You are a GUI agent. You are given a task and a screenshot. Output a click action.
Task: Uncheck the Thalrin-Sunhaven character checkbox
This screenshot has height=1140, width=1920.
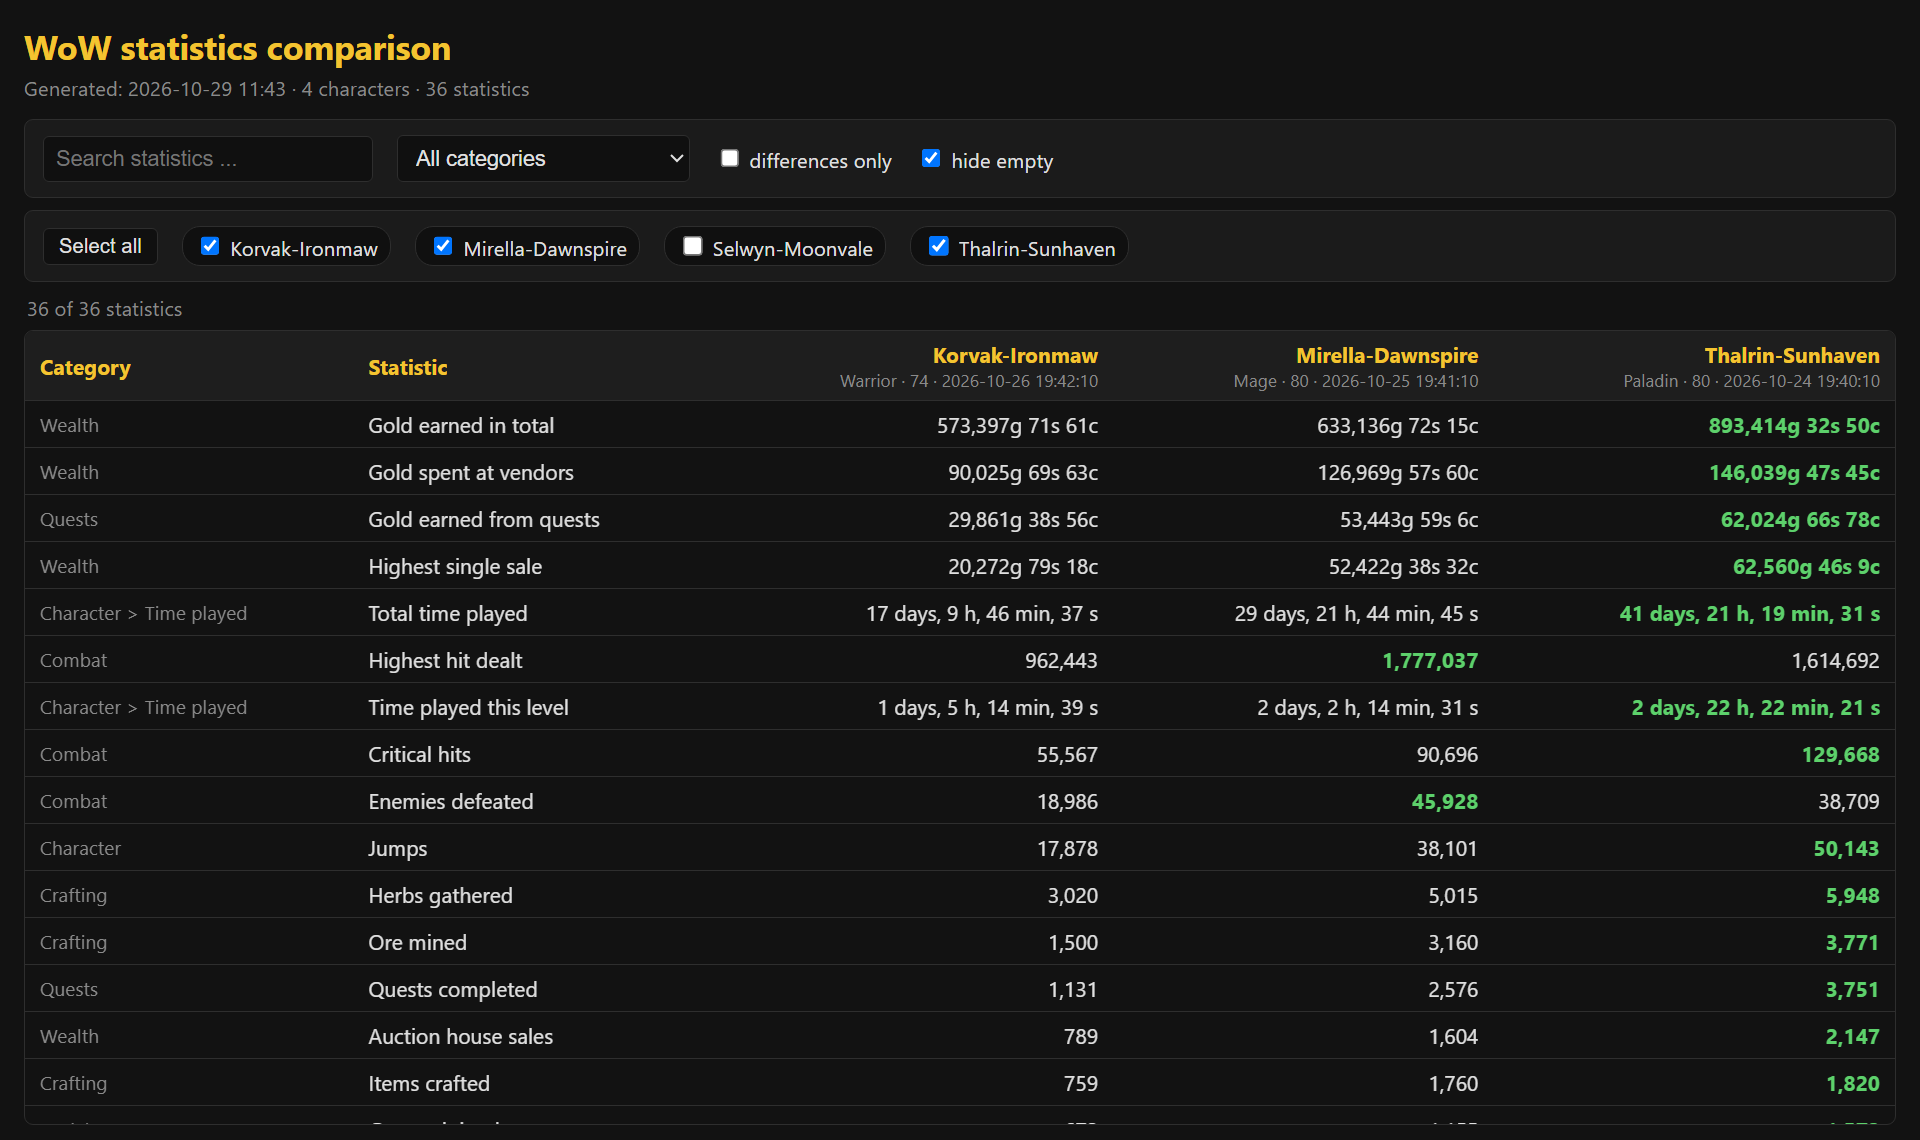[938, 246]
